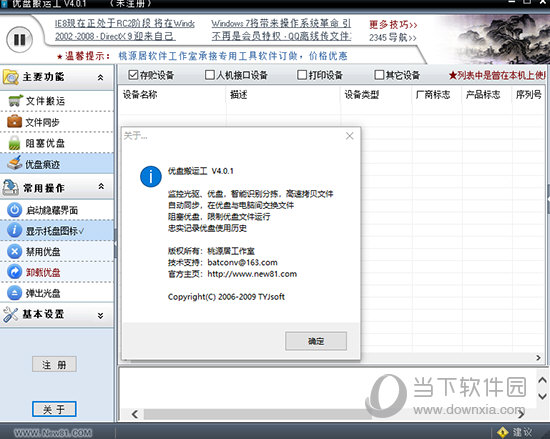Click the 常用操作 section icon
550x439 pixels.
coord(11,187)
